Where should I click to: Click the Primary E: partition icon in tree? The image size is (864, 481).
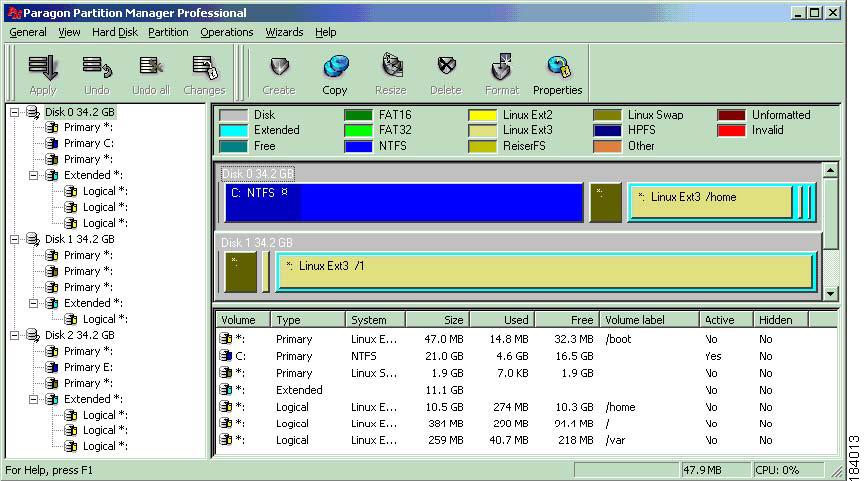52,367
